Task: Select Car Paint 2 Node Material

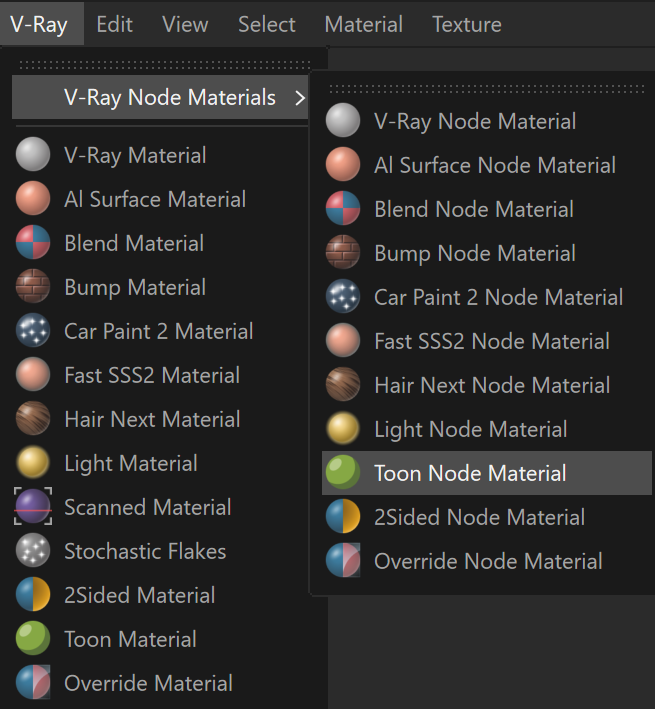Action: pyautogui.click(x=487, y=296)
